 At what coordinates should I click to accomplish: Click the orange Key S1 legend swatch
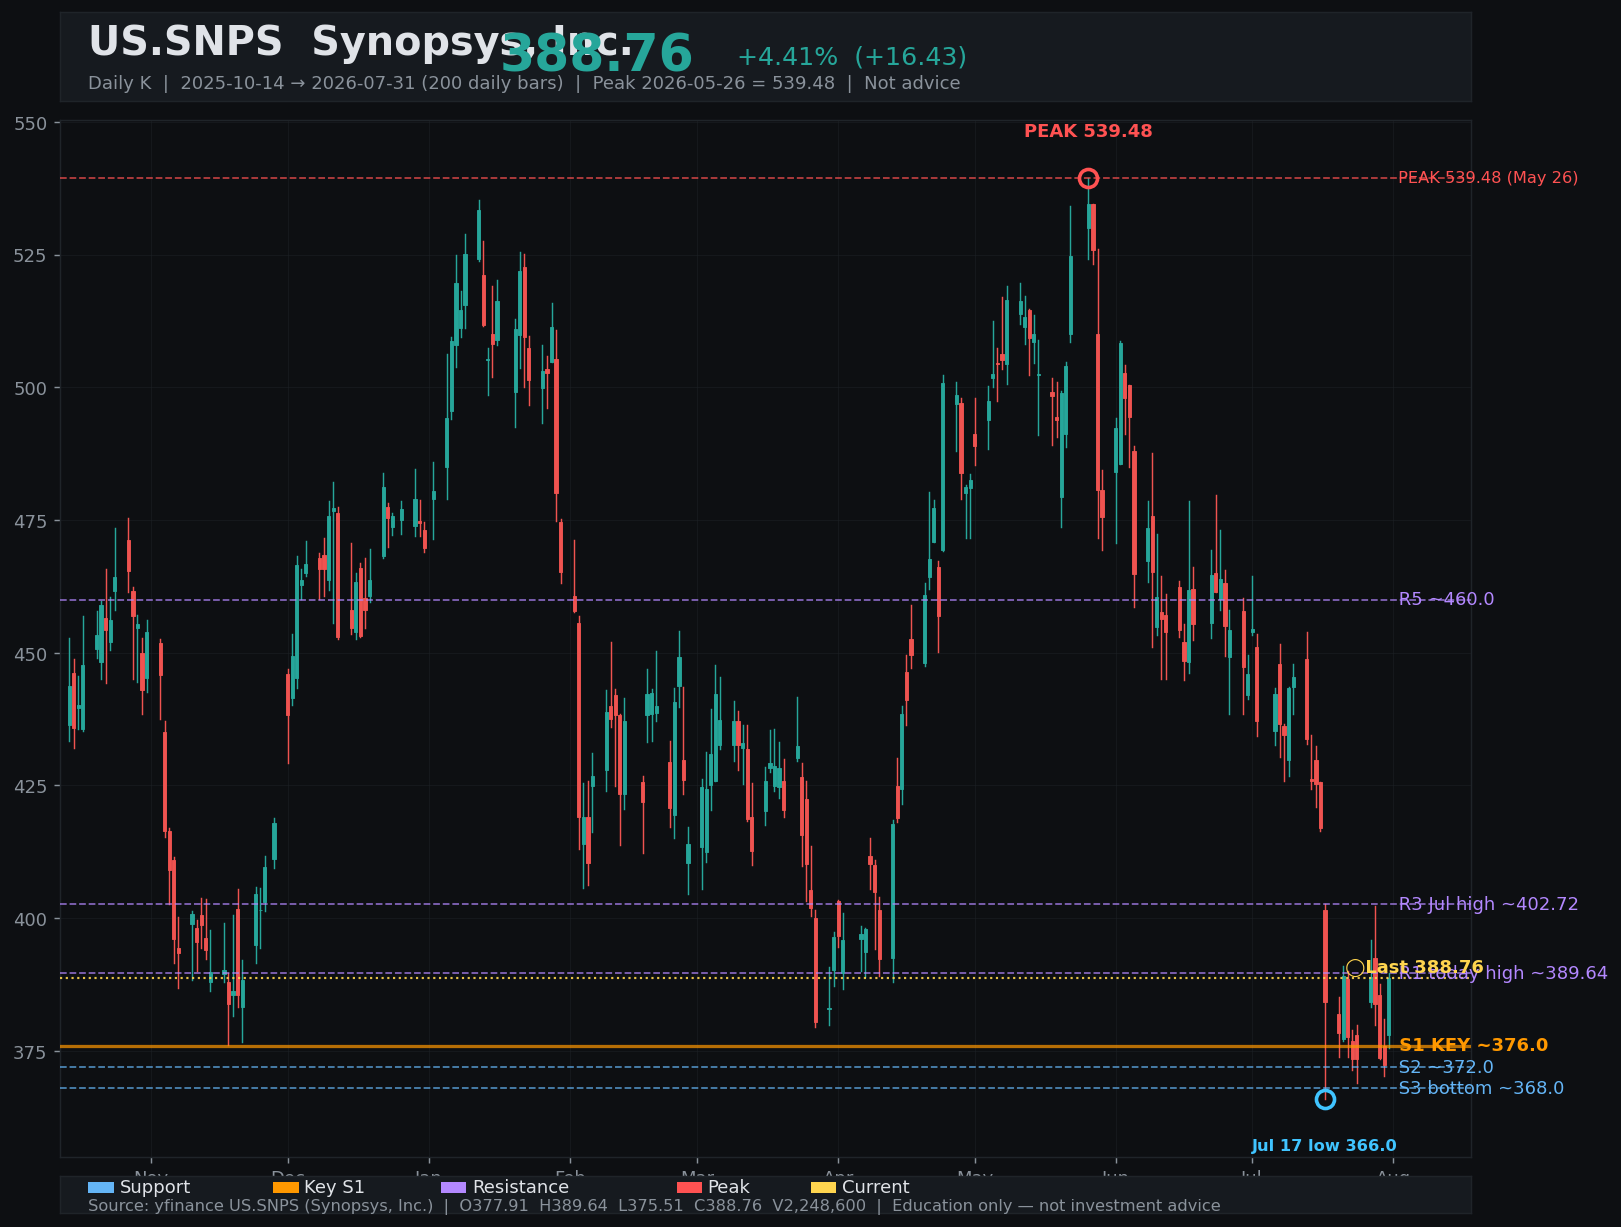pyautogui.click(x=286, y=1187)
